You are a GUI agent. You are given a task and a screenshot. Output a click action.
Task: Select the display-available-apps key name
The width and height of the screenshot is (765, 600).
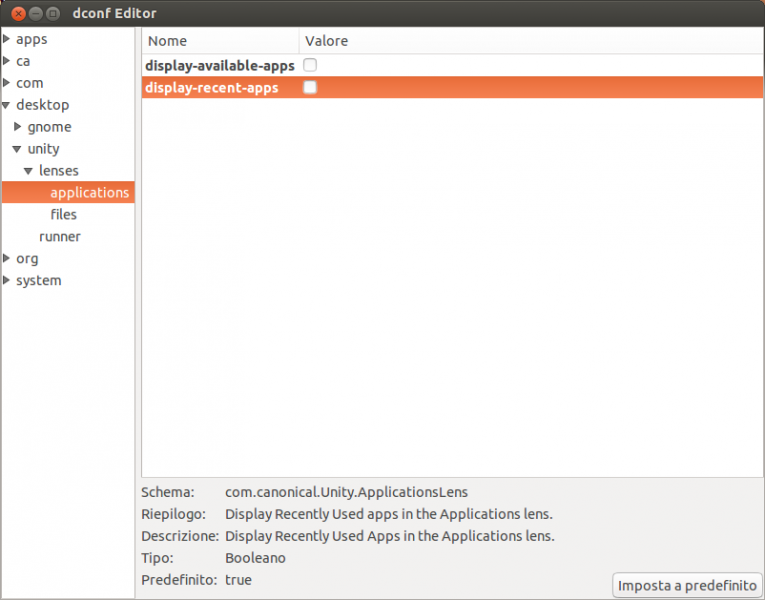(220, 65)
